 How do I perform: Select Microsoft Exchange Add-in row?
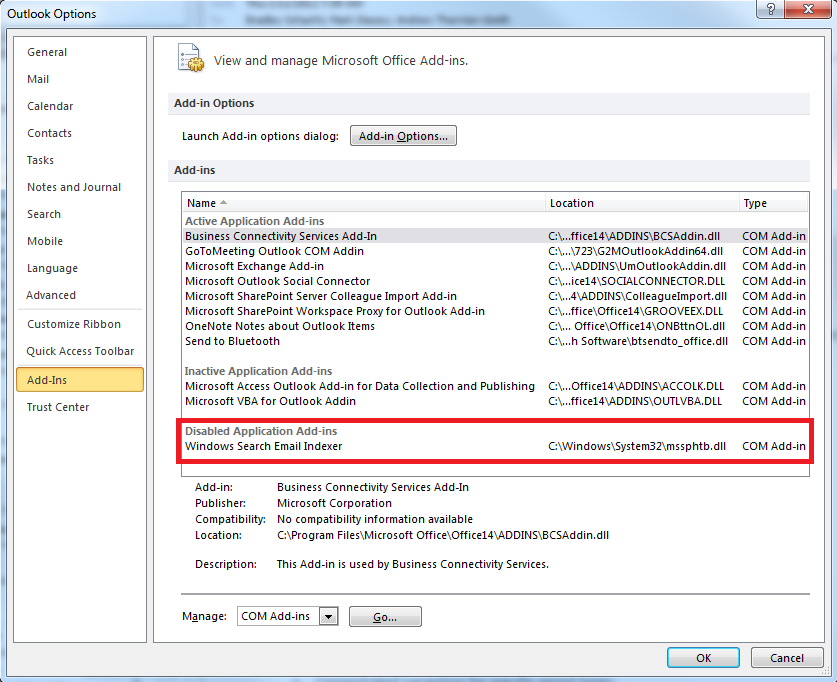pyautogui.click(x=495, y=266)
